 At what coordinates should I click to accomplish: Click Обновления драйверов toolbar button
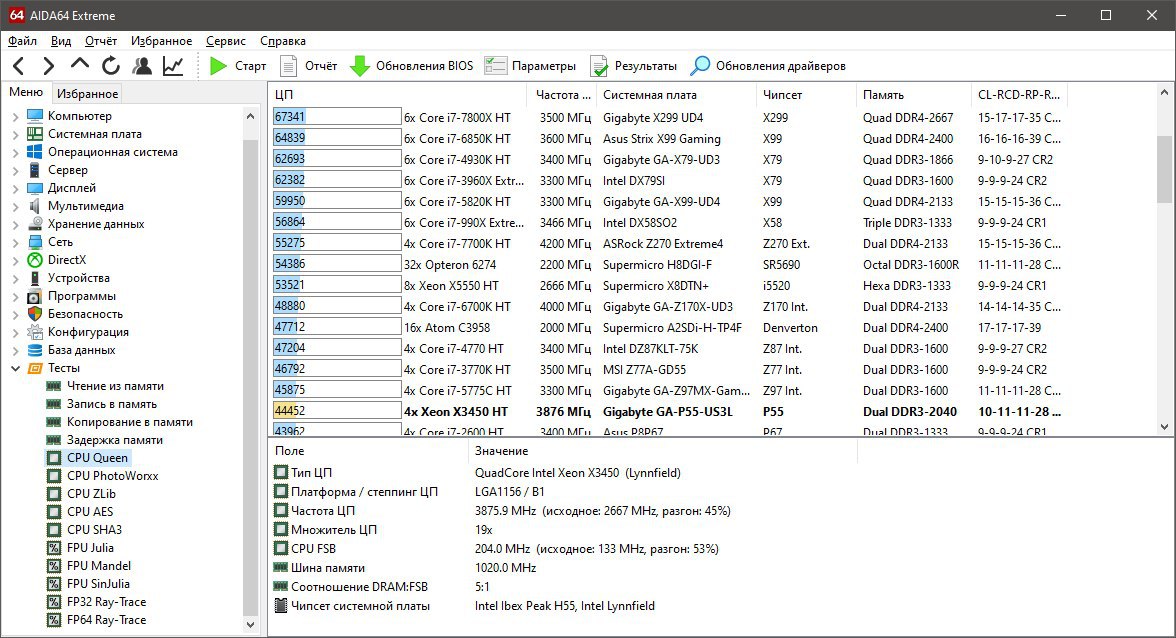coord(768,66)
